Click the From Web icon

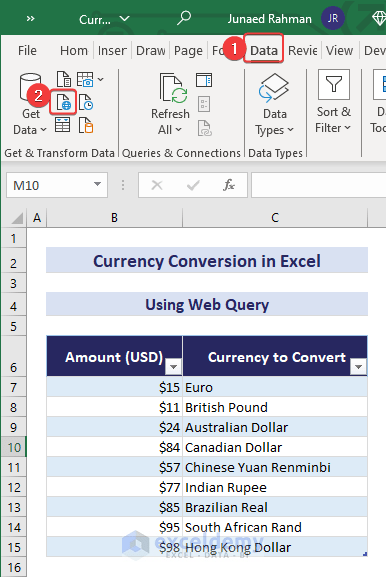coord(63,102)
